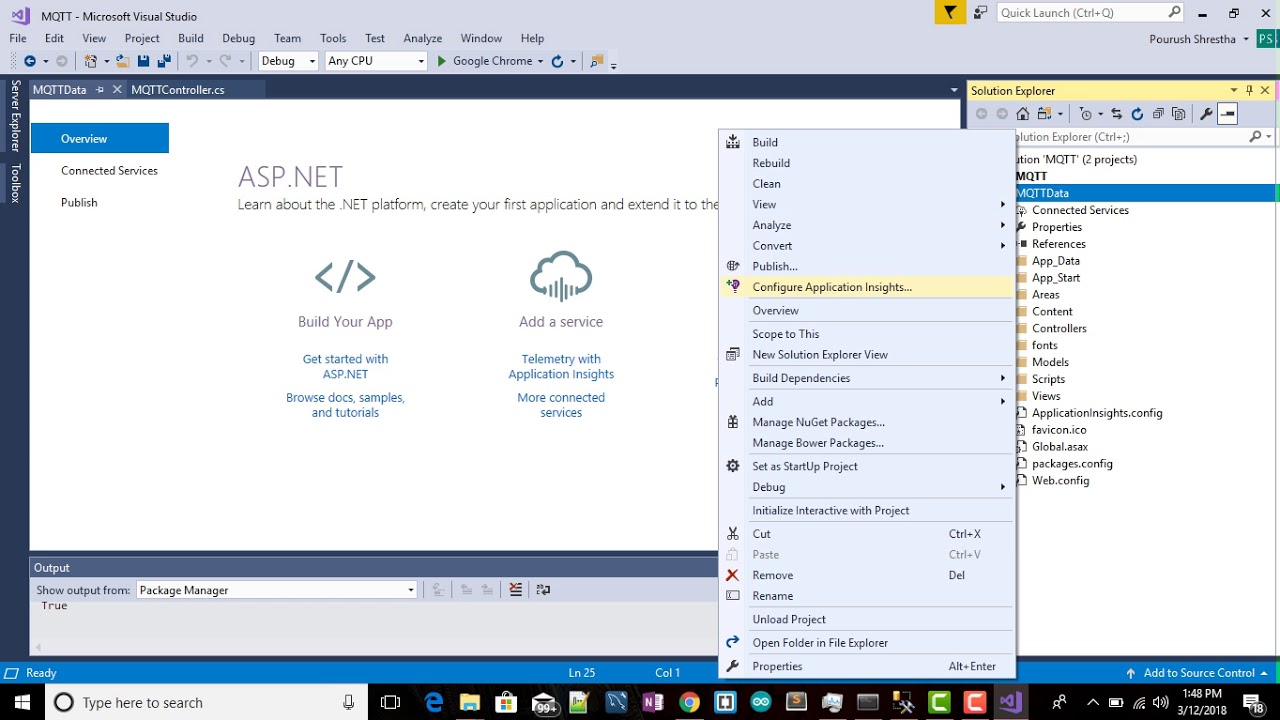
Task: Open the Debug configuration dropdown
Action: (x=288, y=61)
